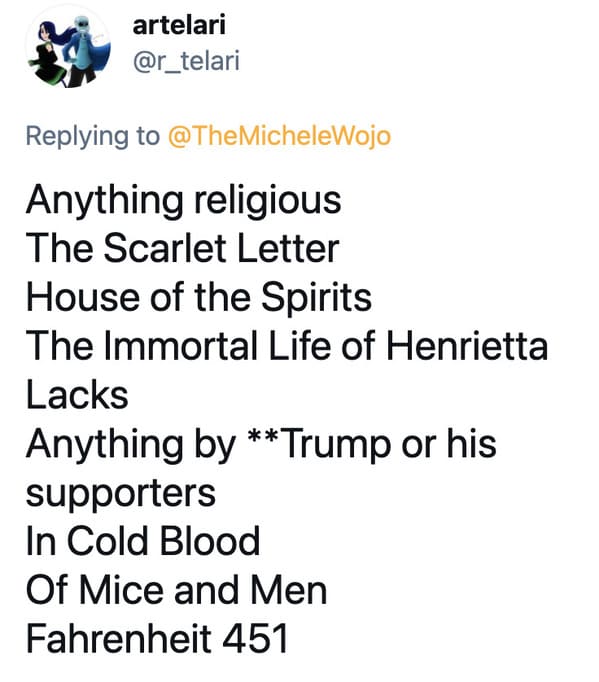Screen dimensions: 599x682
Task: Open the @TheMicheleWojo mention link
Action: pos(279,136)
